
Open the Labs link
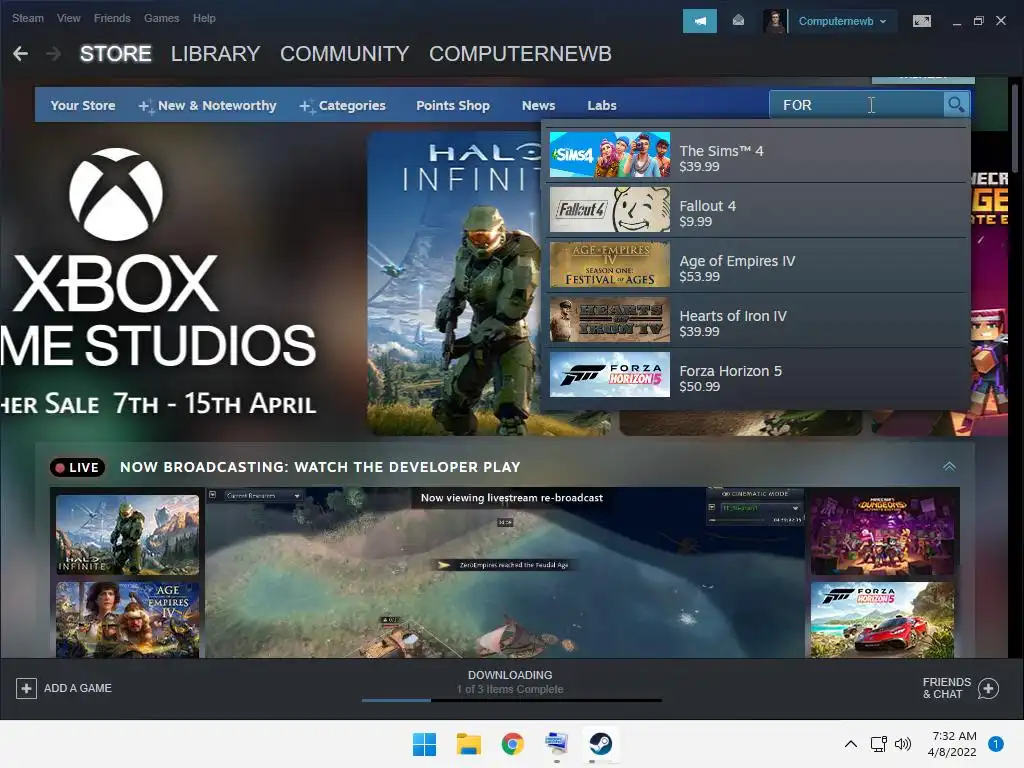(x=601, y=105)
